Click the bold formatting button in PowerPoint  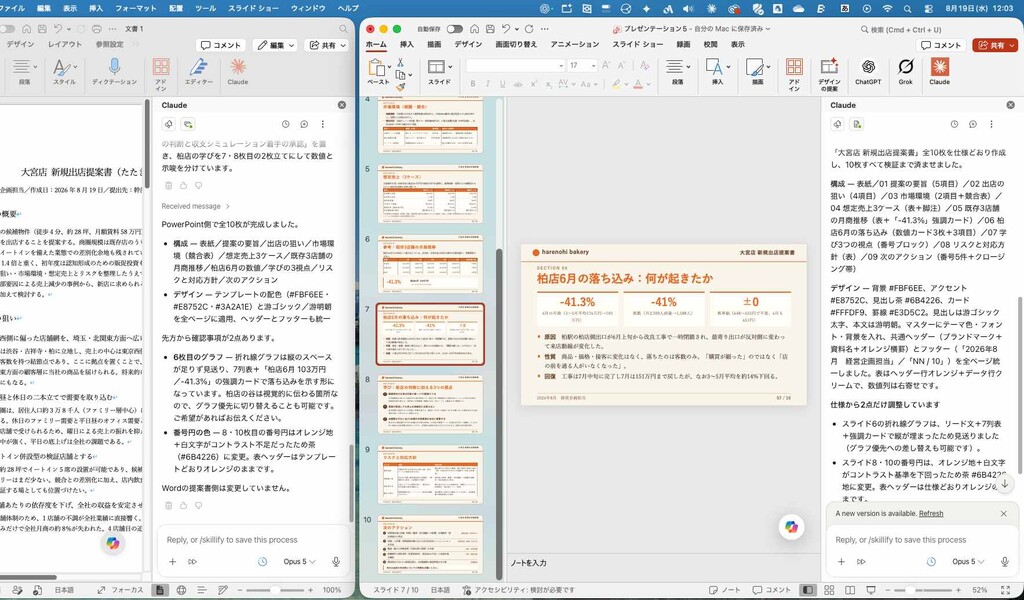tap(473, 84)
